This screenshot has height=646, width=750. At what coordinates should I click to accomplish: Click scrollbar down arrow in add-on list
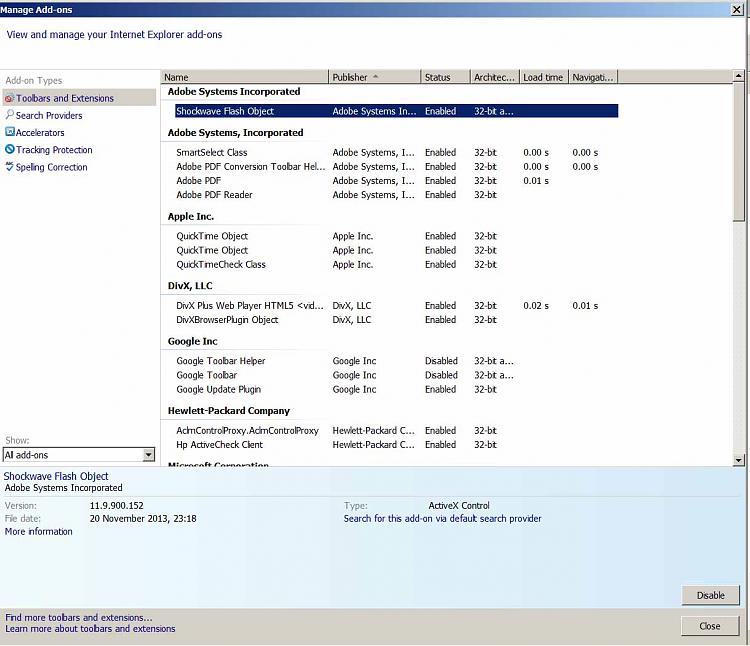pos(739,460)
